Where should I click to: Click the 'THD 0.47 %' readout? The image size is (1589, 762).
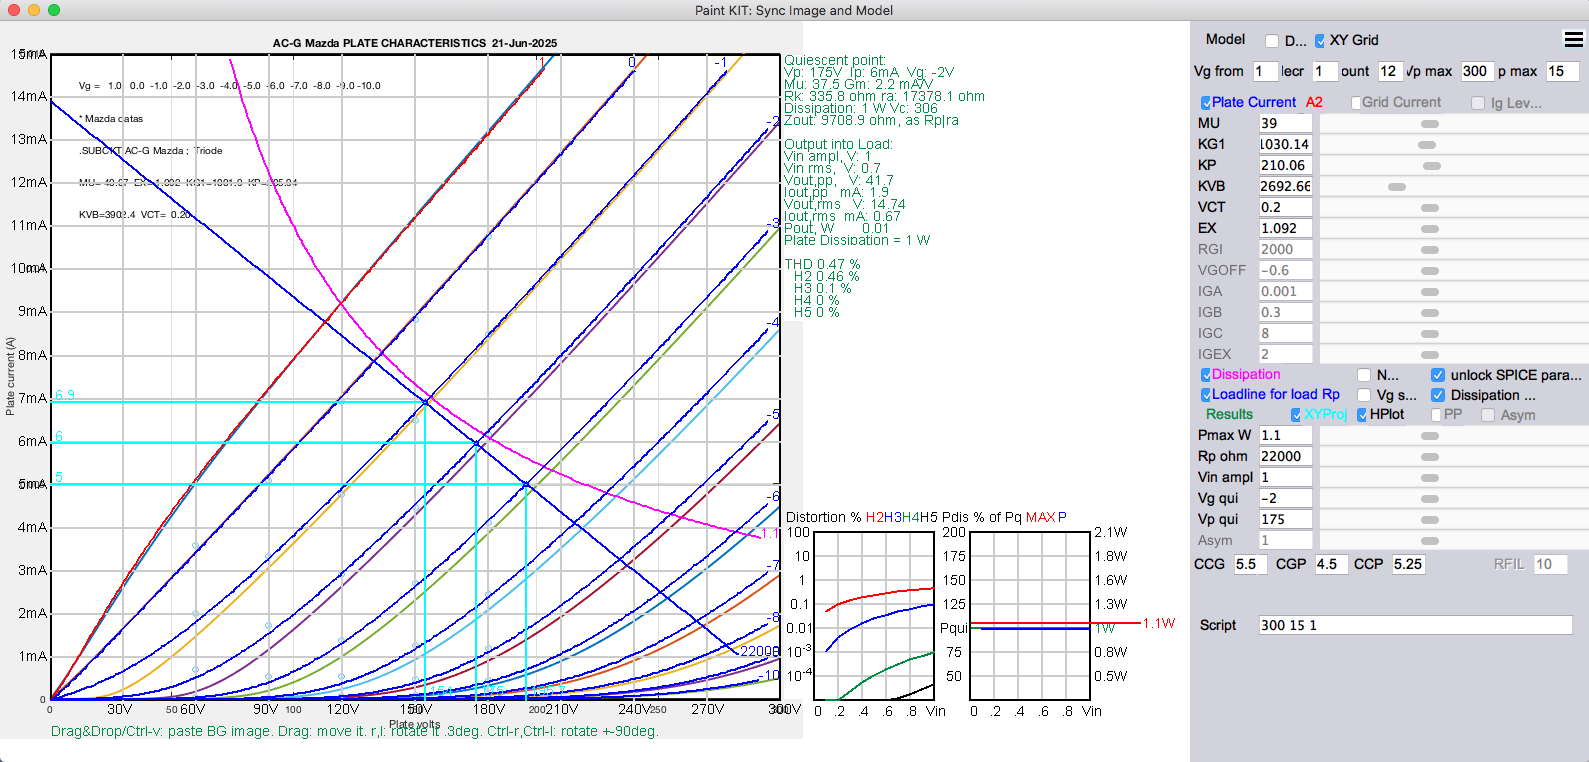(822, 265)
